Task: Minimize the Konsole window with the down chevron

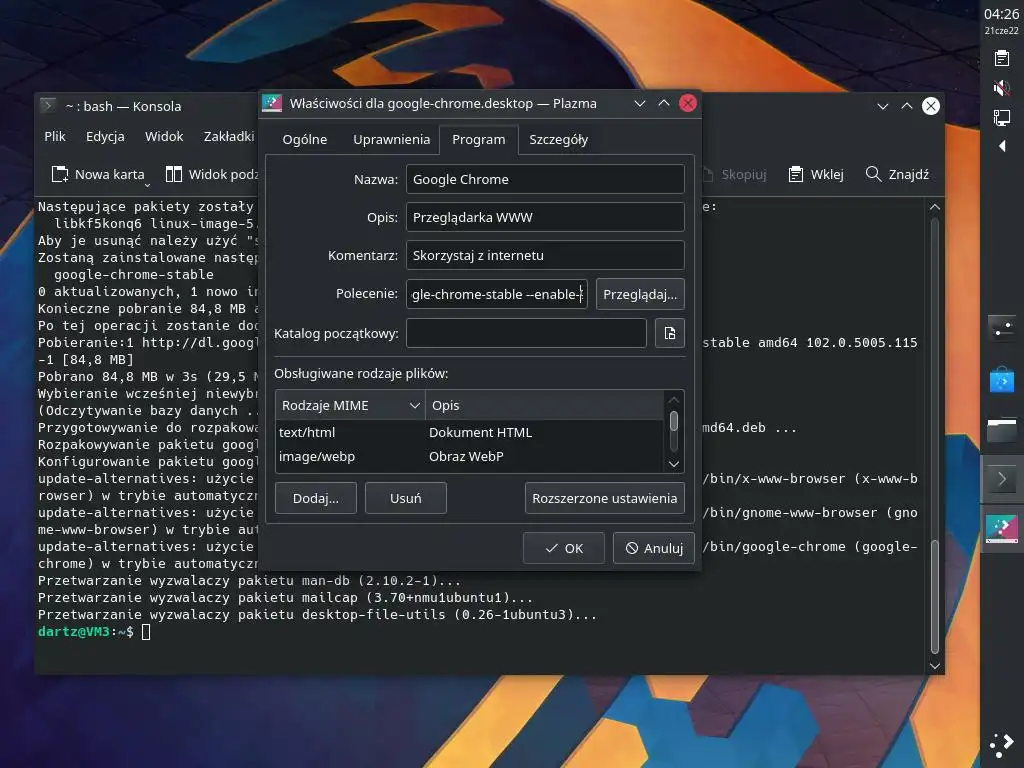Action: [883, 106]
